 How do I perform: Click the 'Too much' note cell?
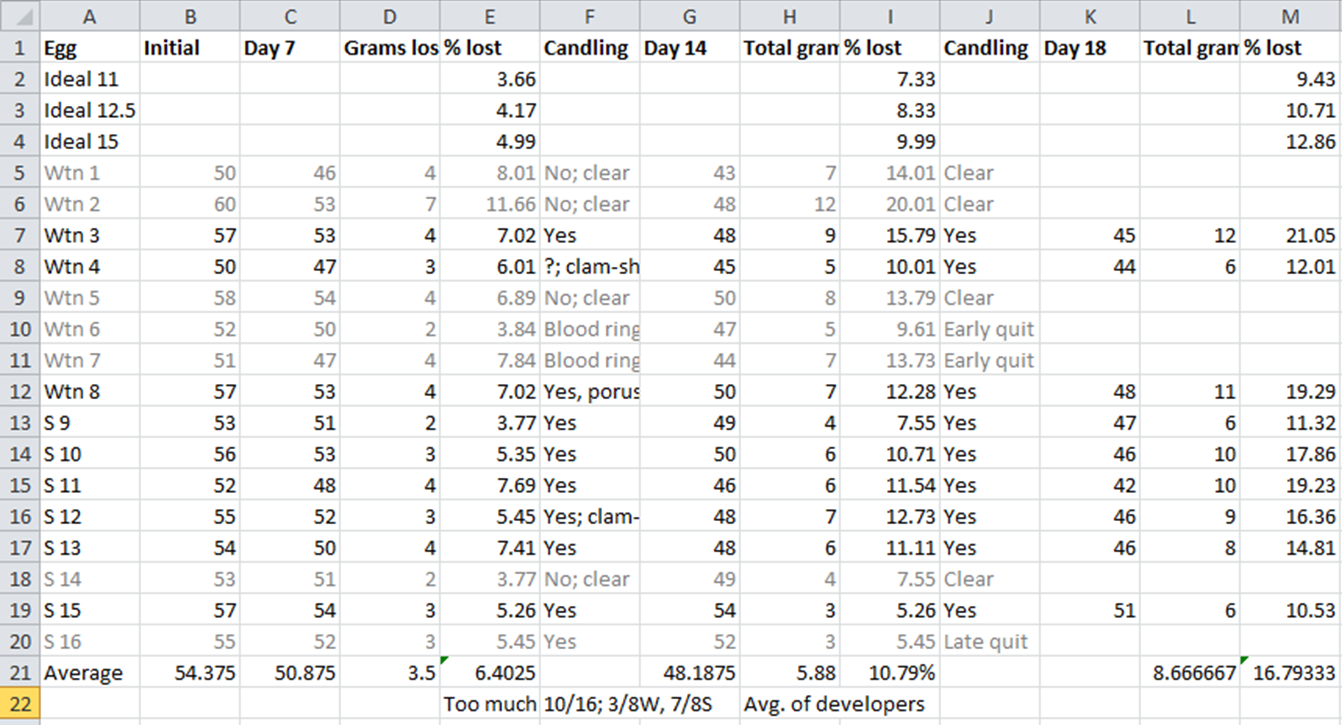point(490,704)
